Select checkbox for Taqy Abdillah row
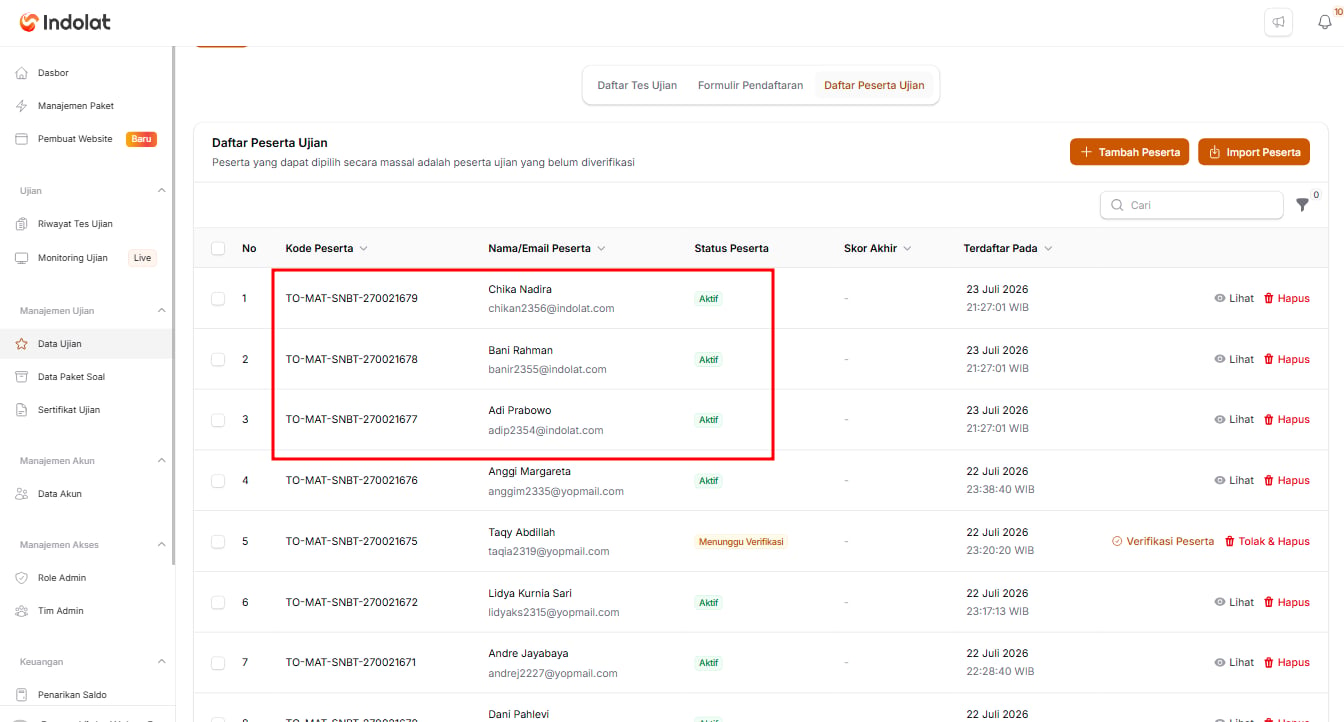 coord(218,541)
